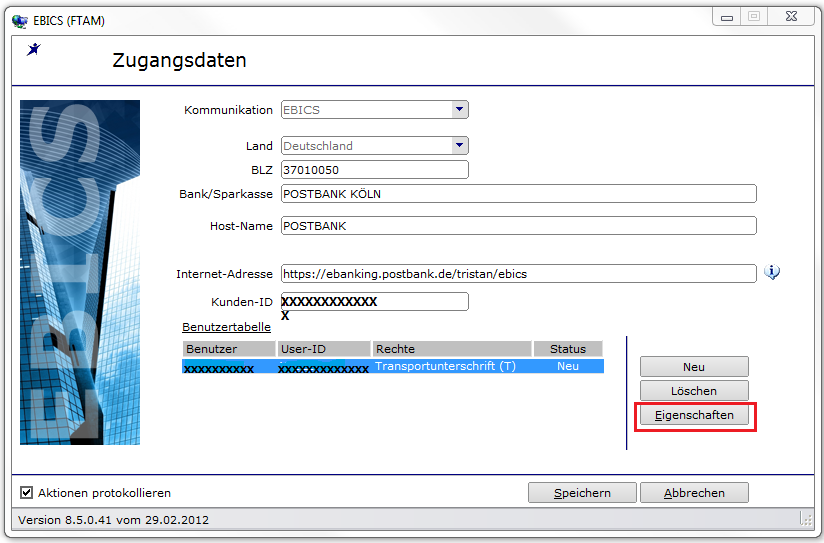The height and width of the screenshot is (543, 824).
Task: Expand the Land dropdown arrow
Action: tap(459, 145)
